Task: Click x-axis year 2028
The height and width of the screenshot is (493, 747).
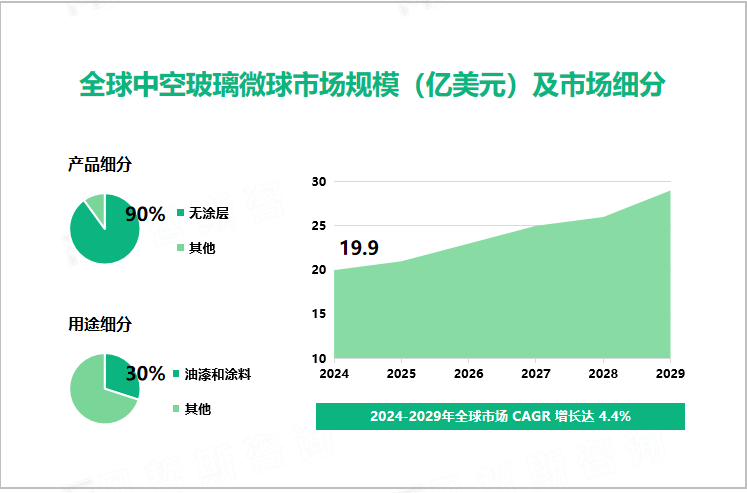Action: tap(603, 374)
